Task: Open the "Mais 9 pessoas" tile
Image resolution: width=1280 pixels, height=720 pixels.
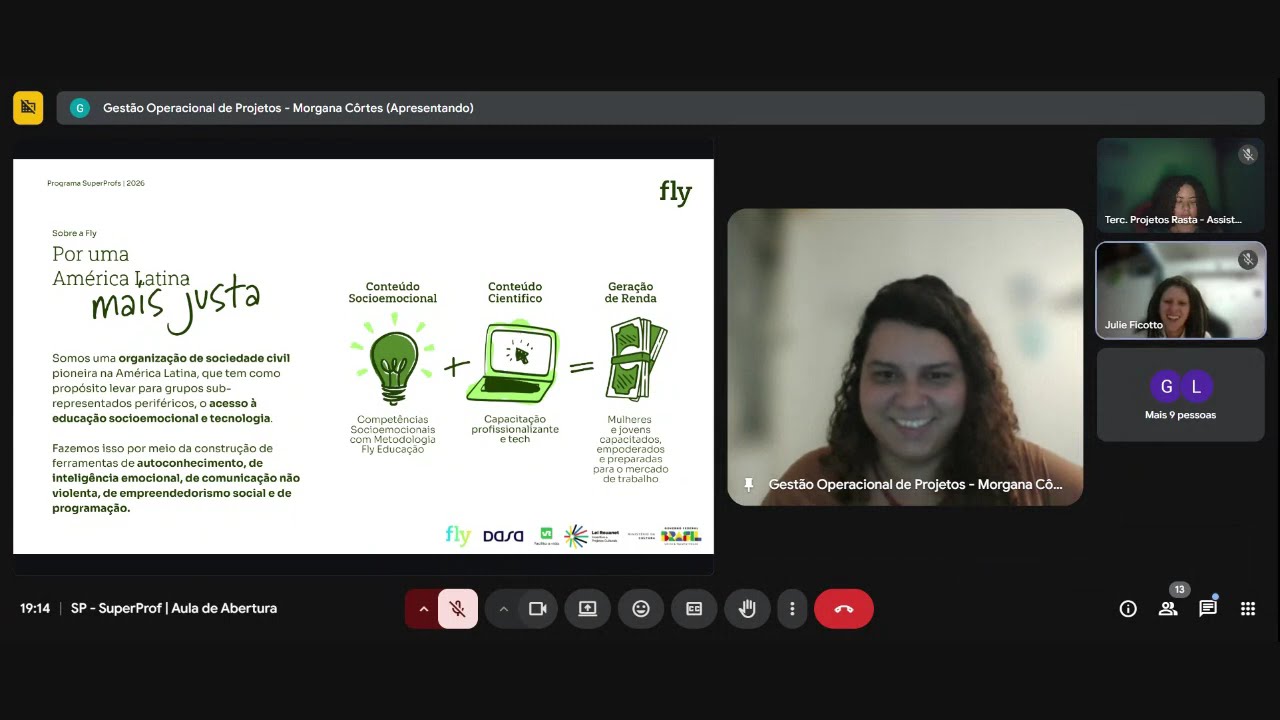Action: pos(1181,395)
